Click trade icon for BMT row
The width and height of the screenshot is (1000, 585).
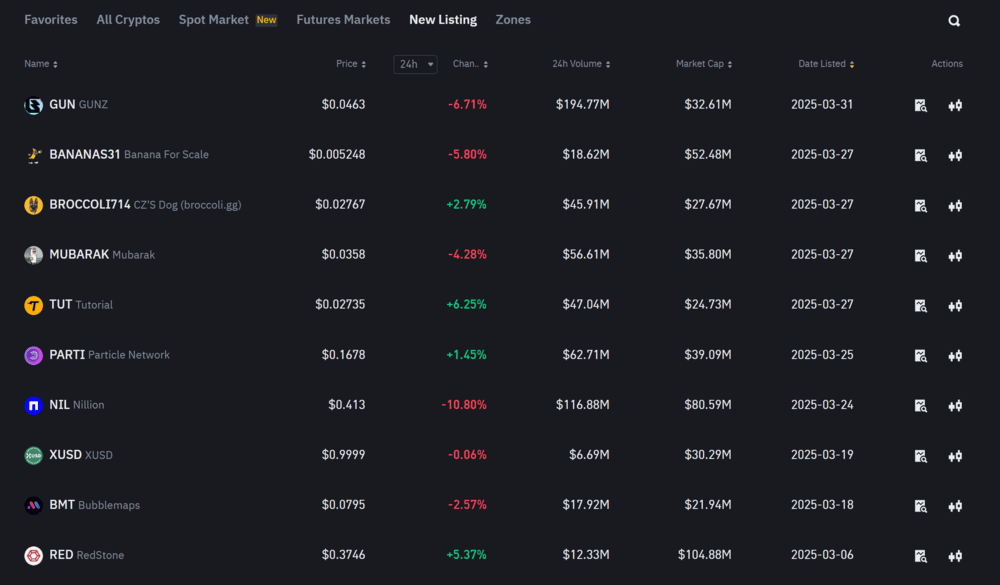955,506
